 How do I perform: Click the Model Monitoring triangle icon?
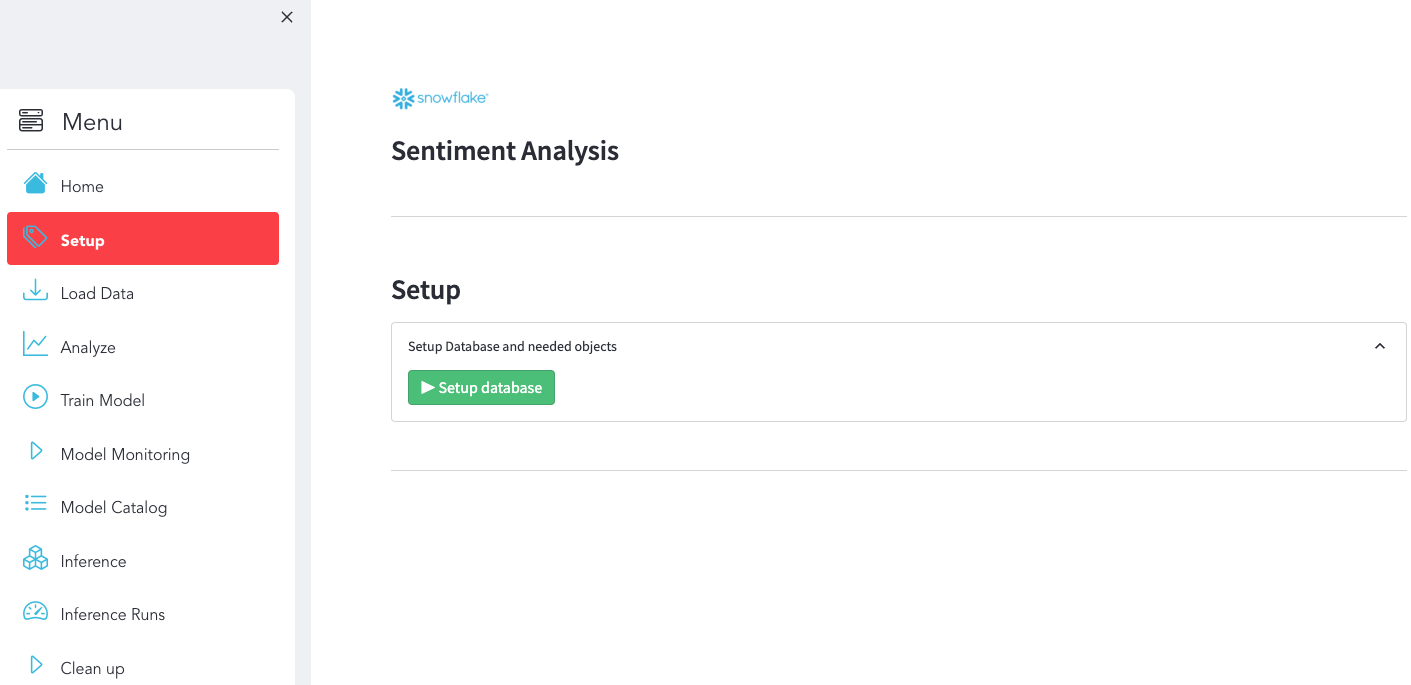[36, 451]
